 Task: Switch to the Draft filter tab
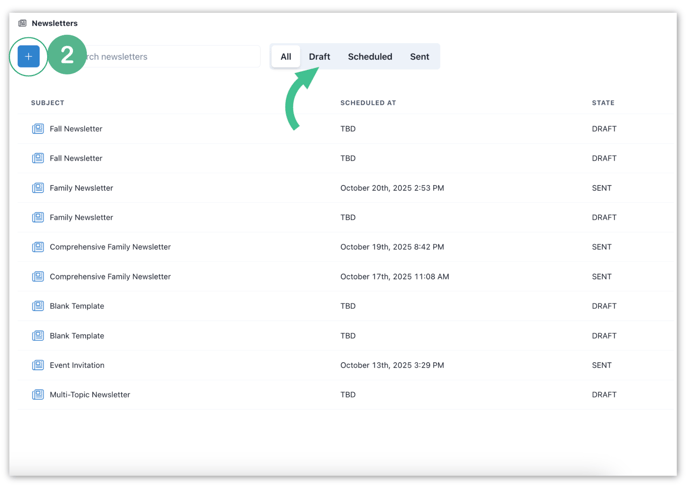coord(319,57)
